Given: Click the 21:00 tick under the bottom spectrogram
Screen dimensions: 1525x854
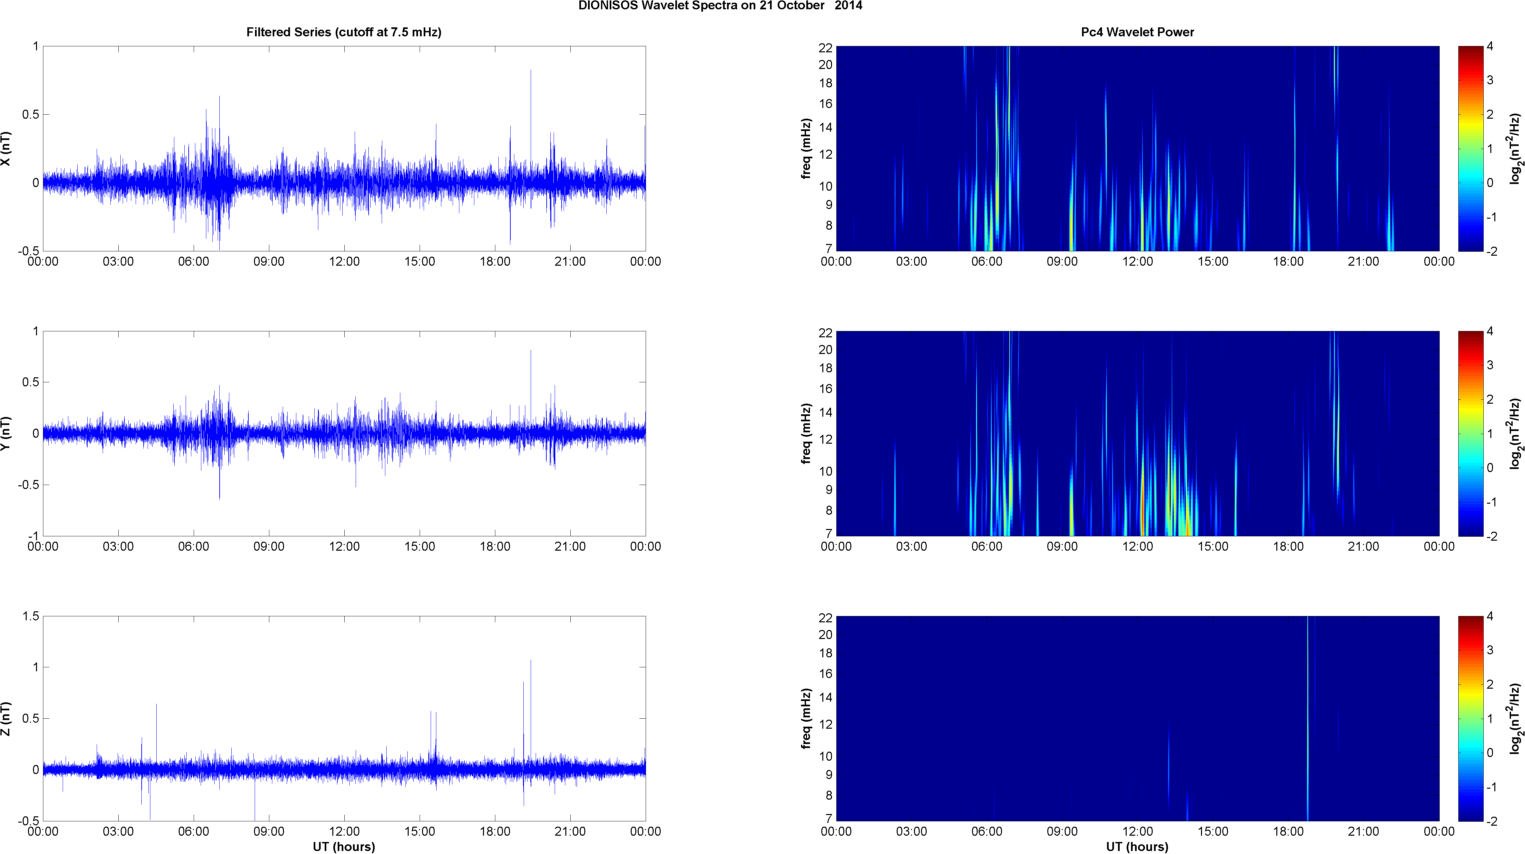Looking at the screenshot, I should [x=1364, y=832].
